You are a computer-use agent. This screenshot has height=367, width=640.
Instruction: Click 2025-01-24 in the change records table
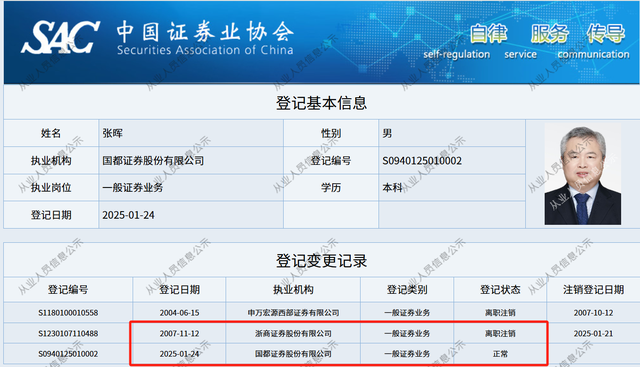(x=179, y=354)
